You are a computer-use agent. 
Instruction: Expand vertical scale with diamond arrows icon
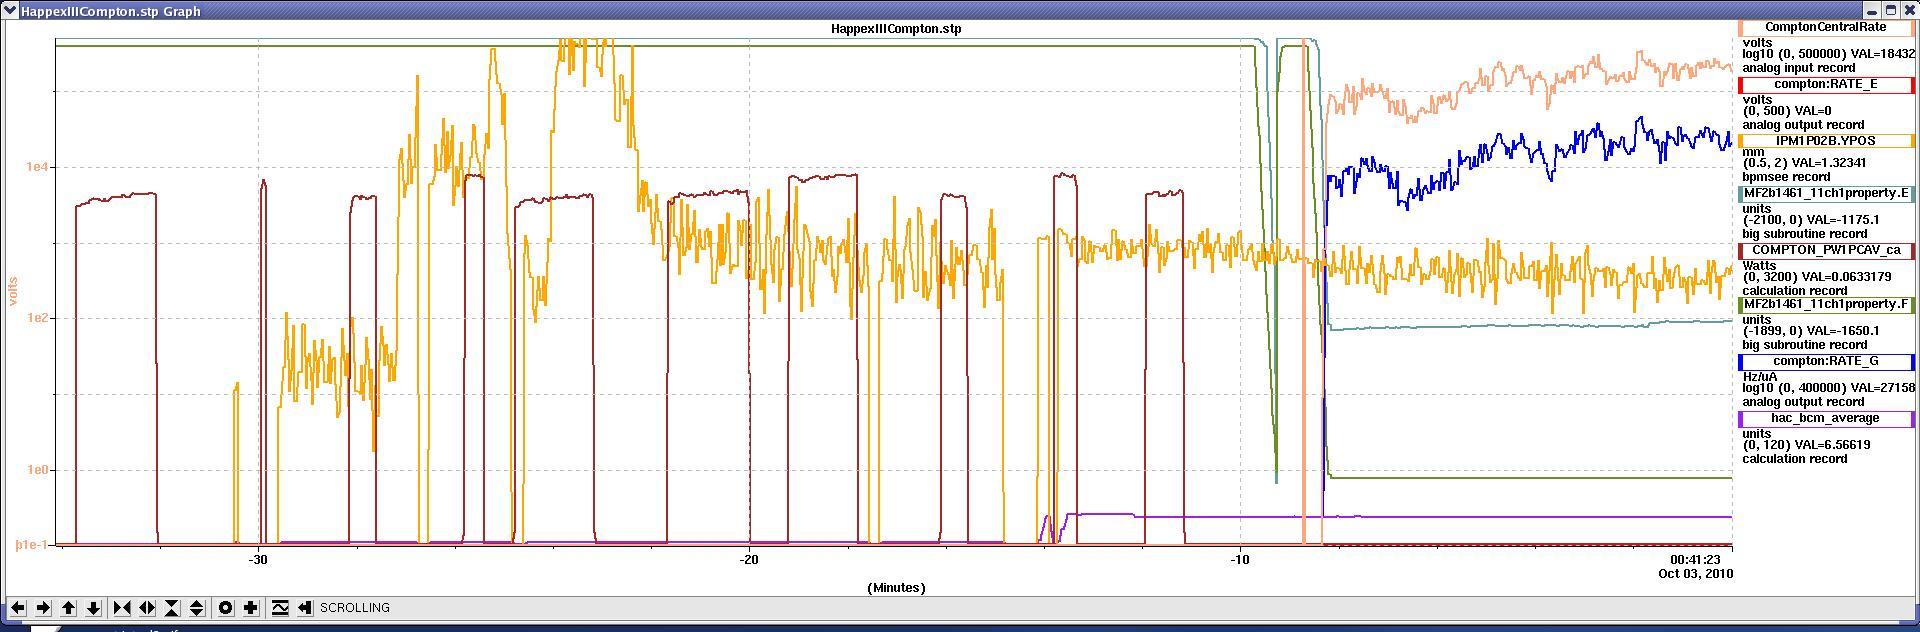pyautogui.click(x=197, y=607)
